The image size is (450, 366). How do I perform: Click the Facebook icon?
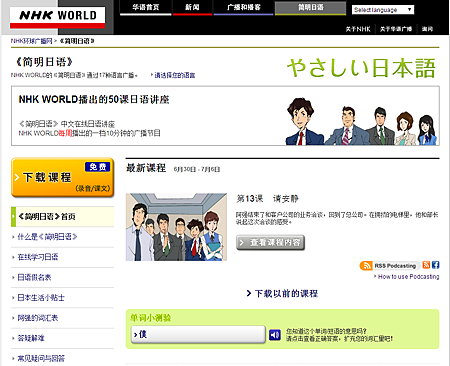435,265
